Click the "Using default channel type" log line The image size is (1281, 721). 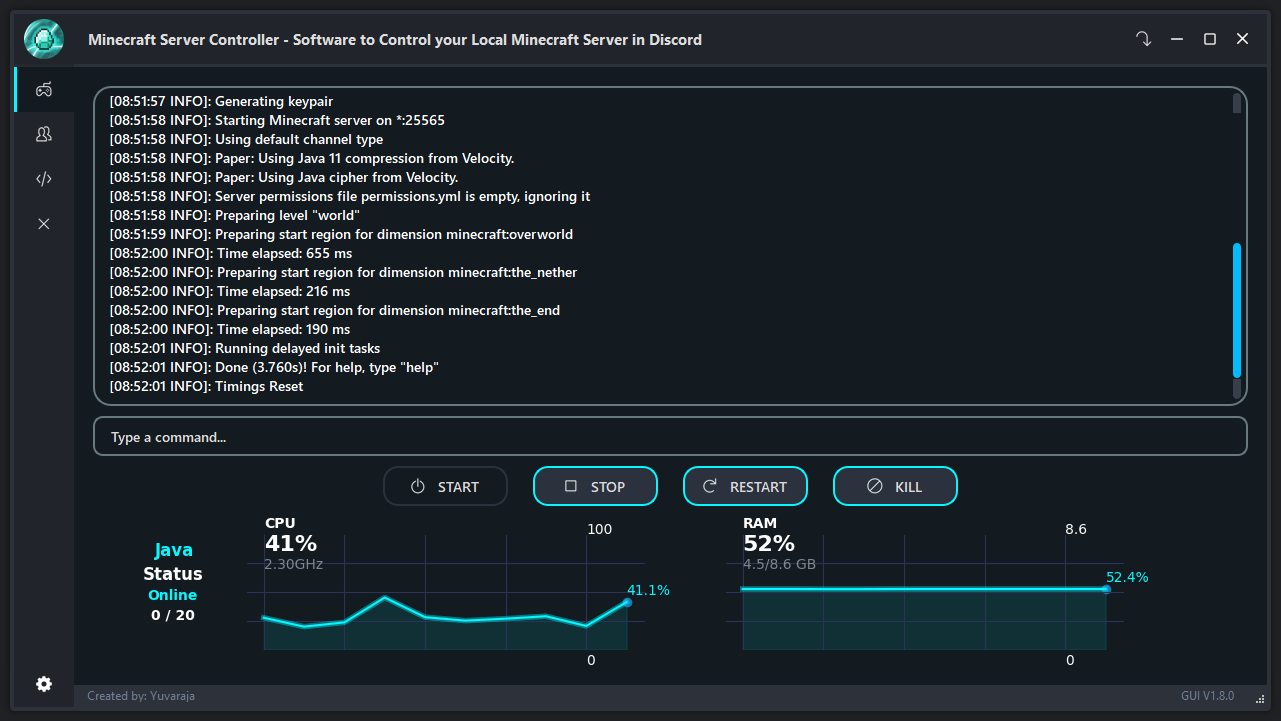(246, 139)
